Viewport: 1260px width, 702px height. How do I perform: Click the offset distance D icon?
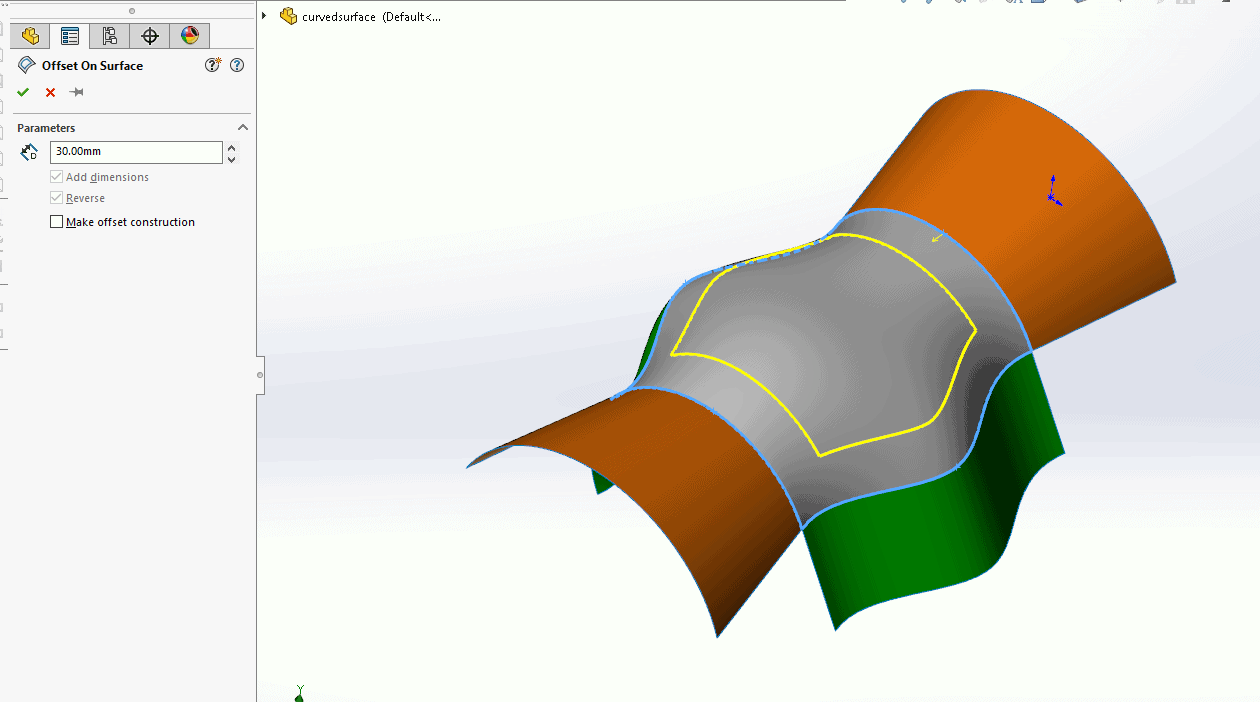point(29,152)
